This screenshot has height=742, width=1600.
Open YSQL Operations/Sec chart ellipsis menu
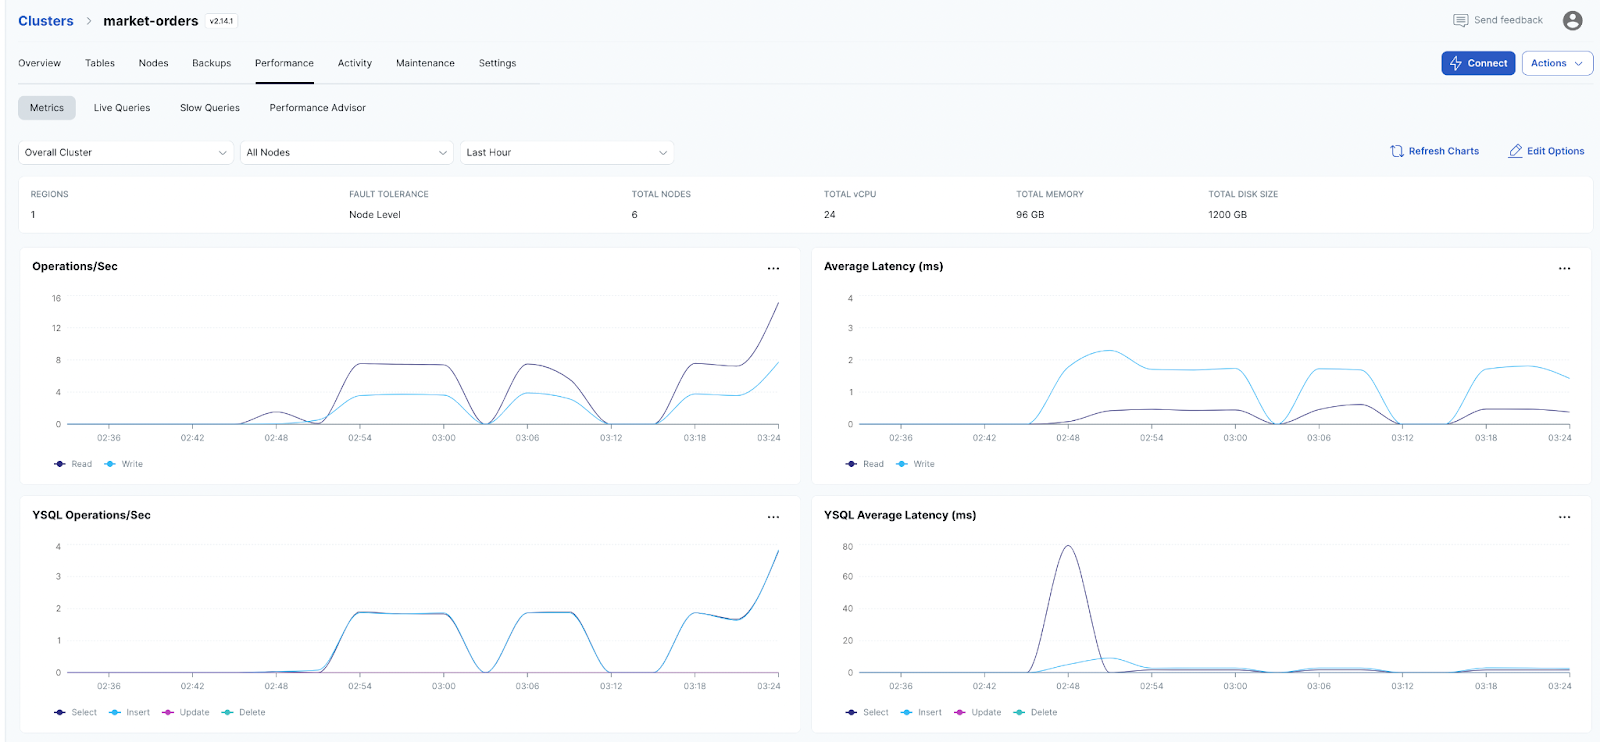(x=773, y=517)
